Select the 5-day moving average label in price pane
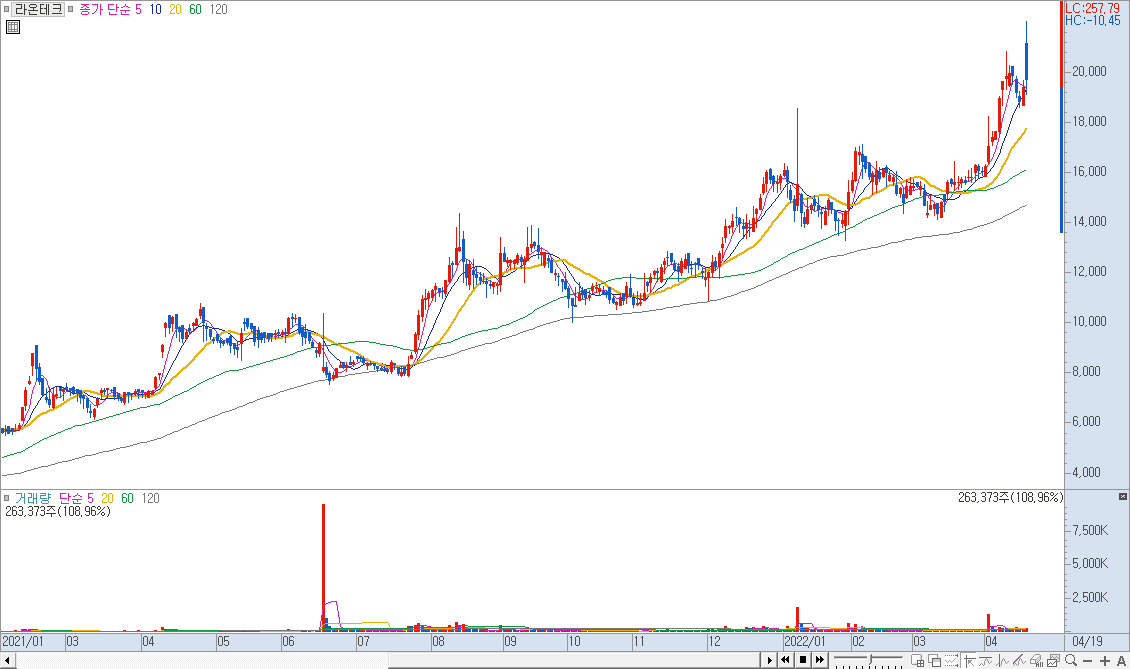1130x669 pixels. click(x=138, y=9)
